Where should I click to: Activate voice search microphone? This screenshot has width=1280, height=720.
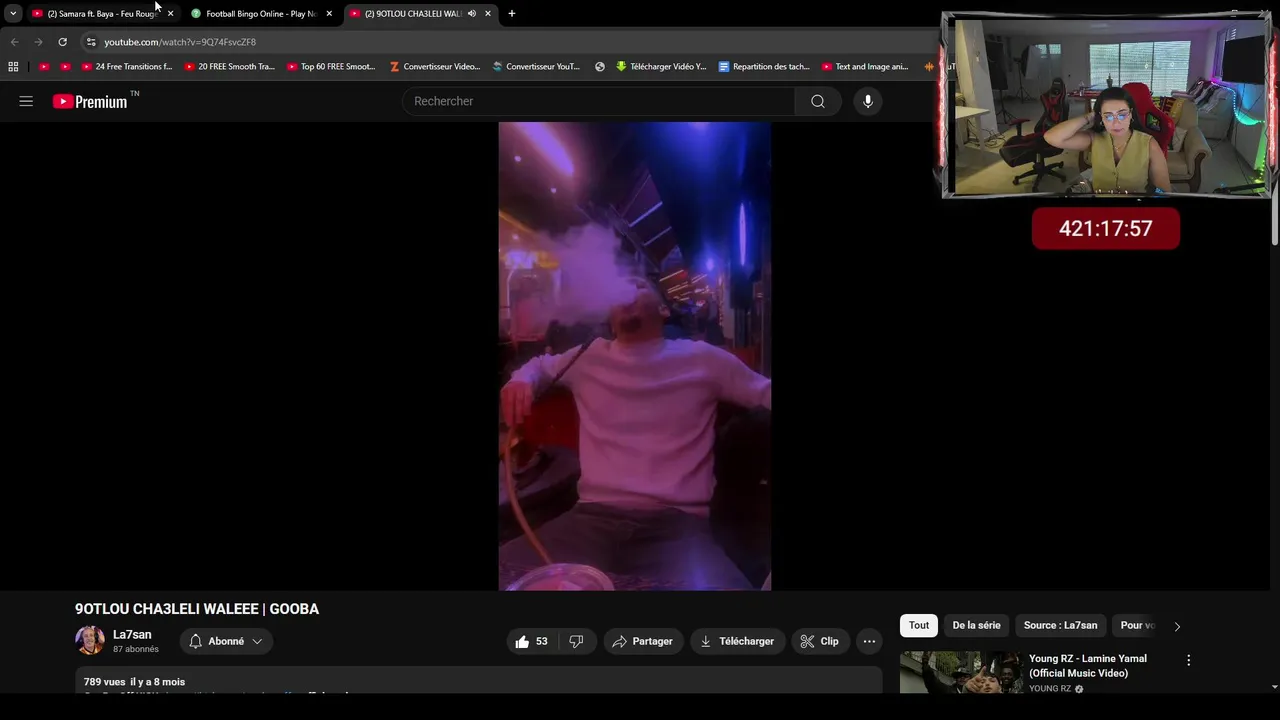click(x=868, y=101)
